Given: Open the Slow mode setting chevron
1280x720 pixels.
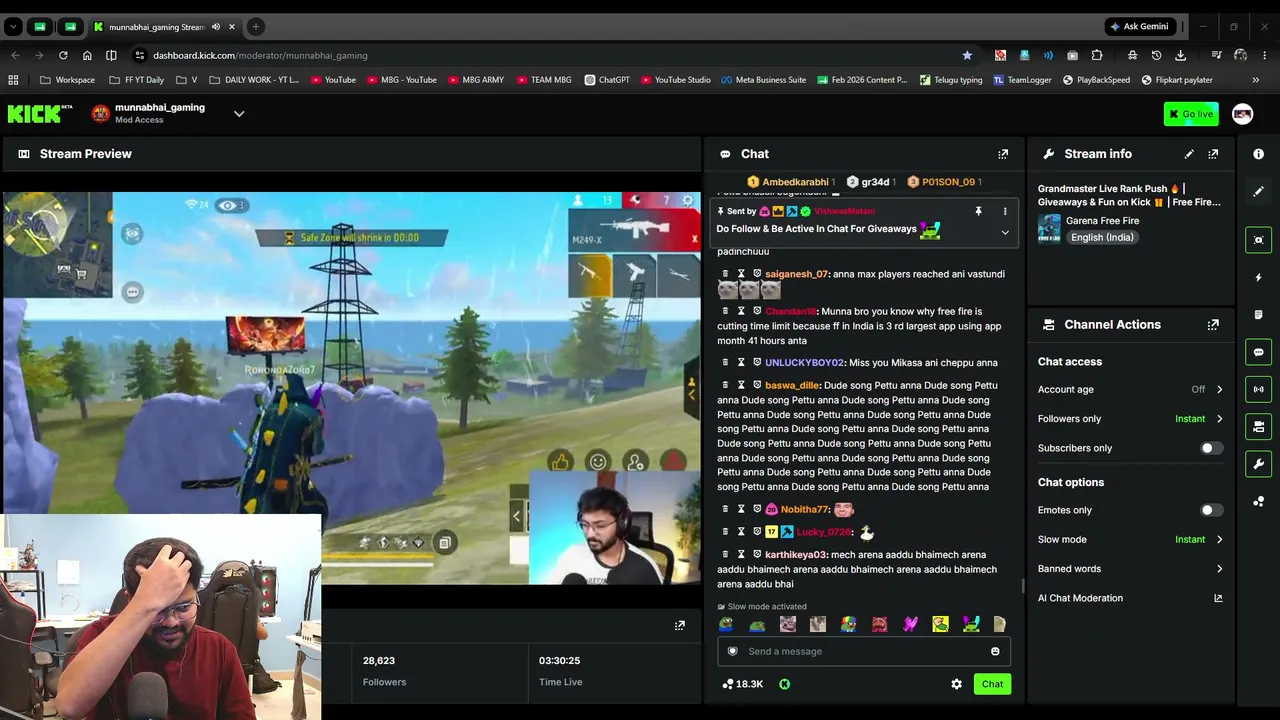Looking at the screenshot, I should coord(1219,540).
